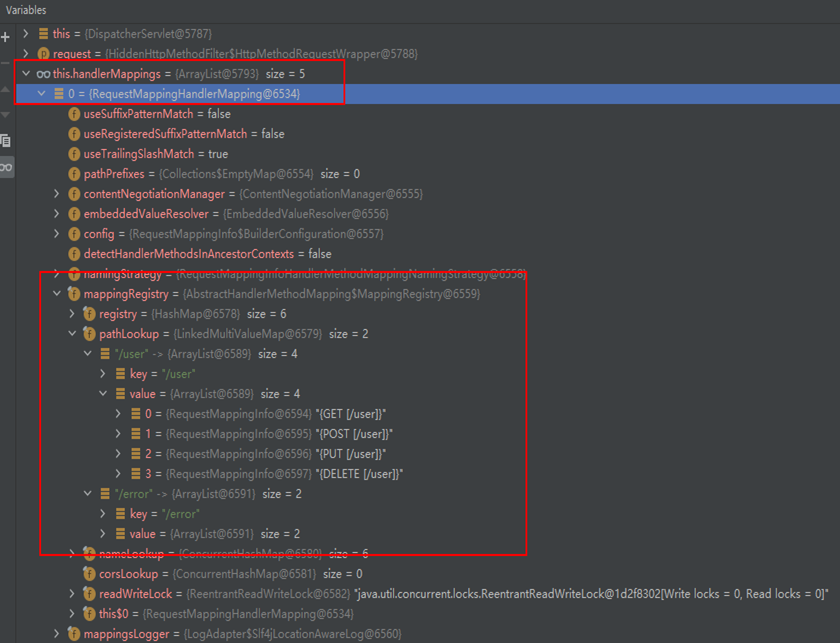Click the field icon of mappingsLogger
840x643 pixels.
coord(74,634)
